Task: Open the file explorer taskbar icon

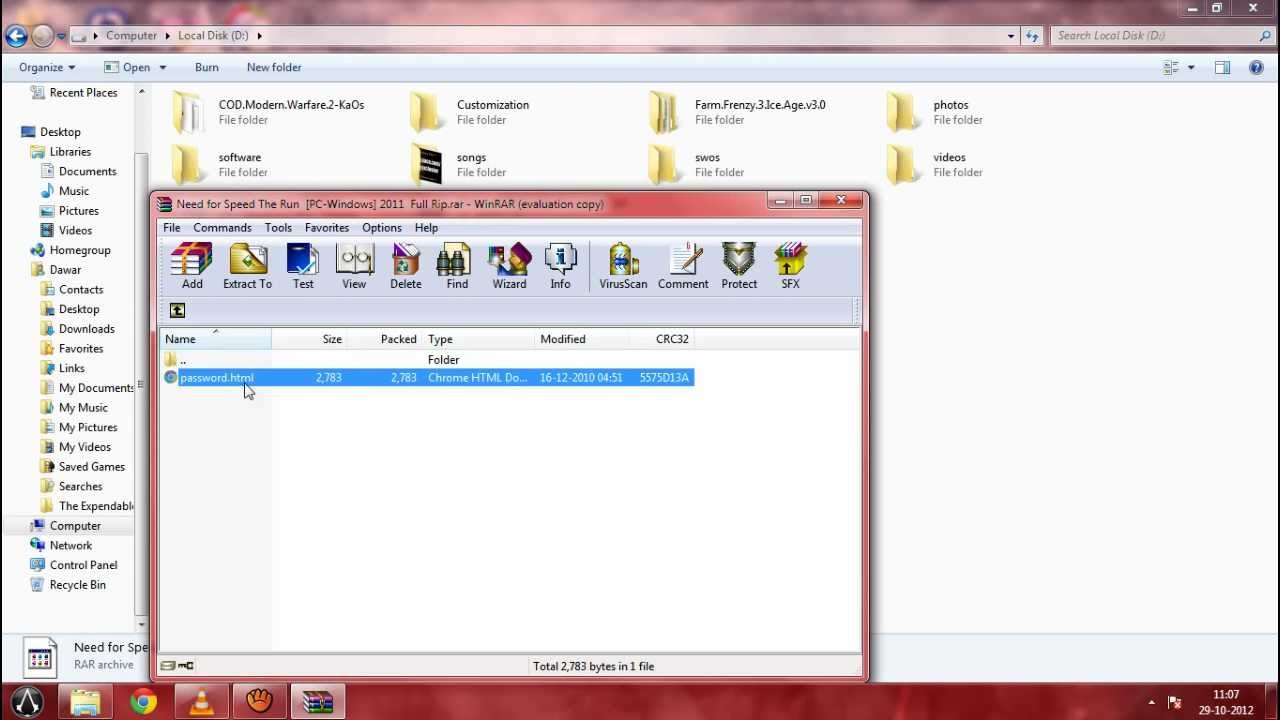Action: [86, 702]
